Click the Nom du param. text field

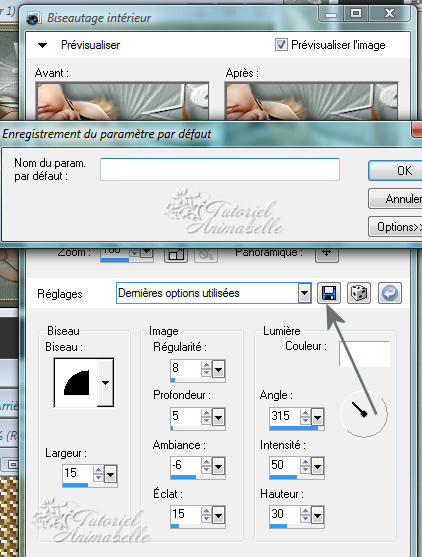tap(220, 170)
